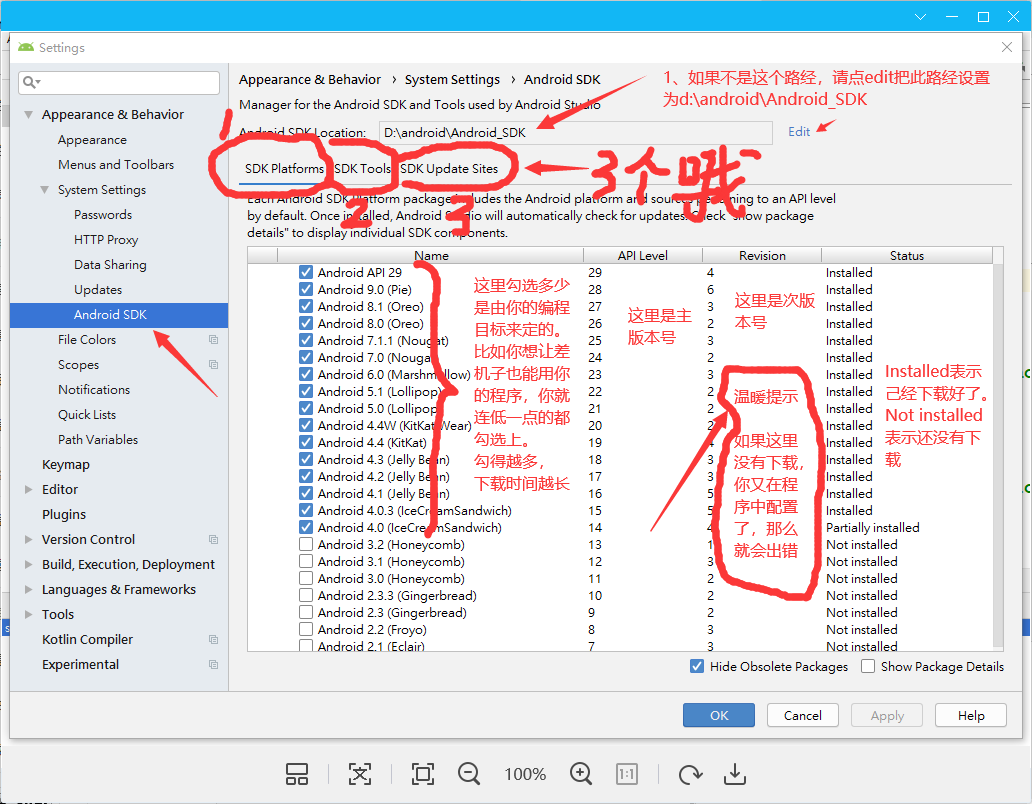The width and height of the screenshot is (1032, 804).
Task: Click the Android icon beside Settings title
Action: click(26, 47)
